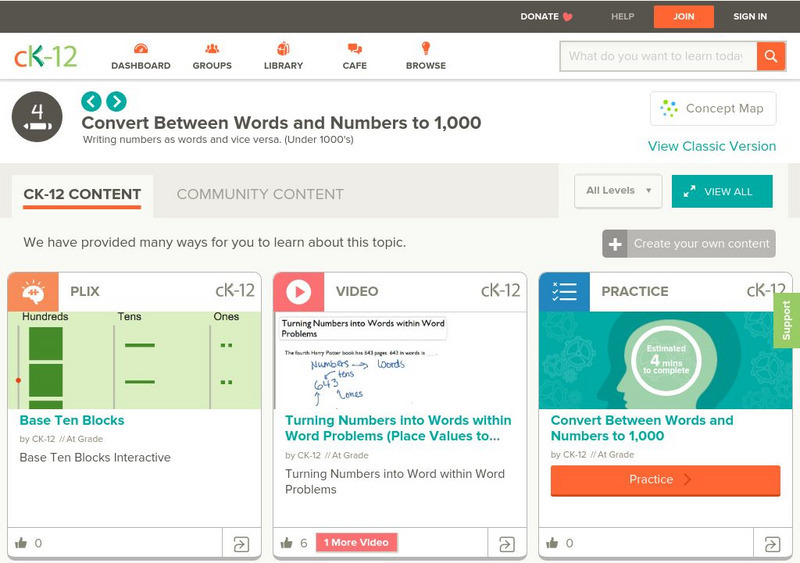Click Convert Between Words practice title
800x563 pixels.
pyautogui.click(x=642, y=428)
